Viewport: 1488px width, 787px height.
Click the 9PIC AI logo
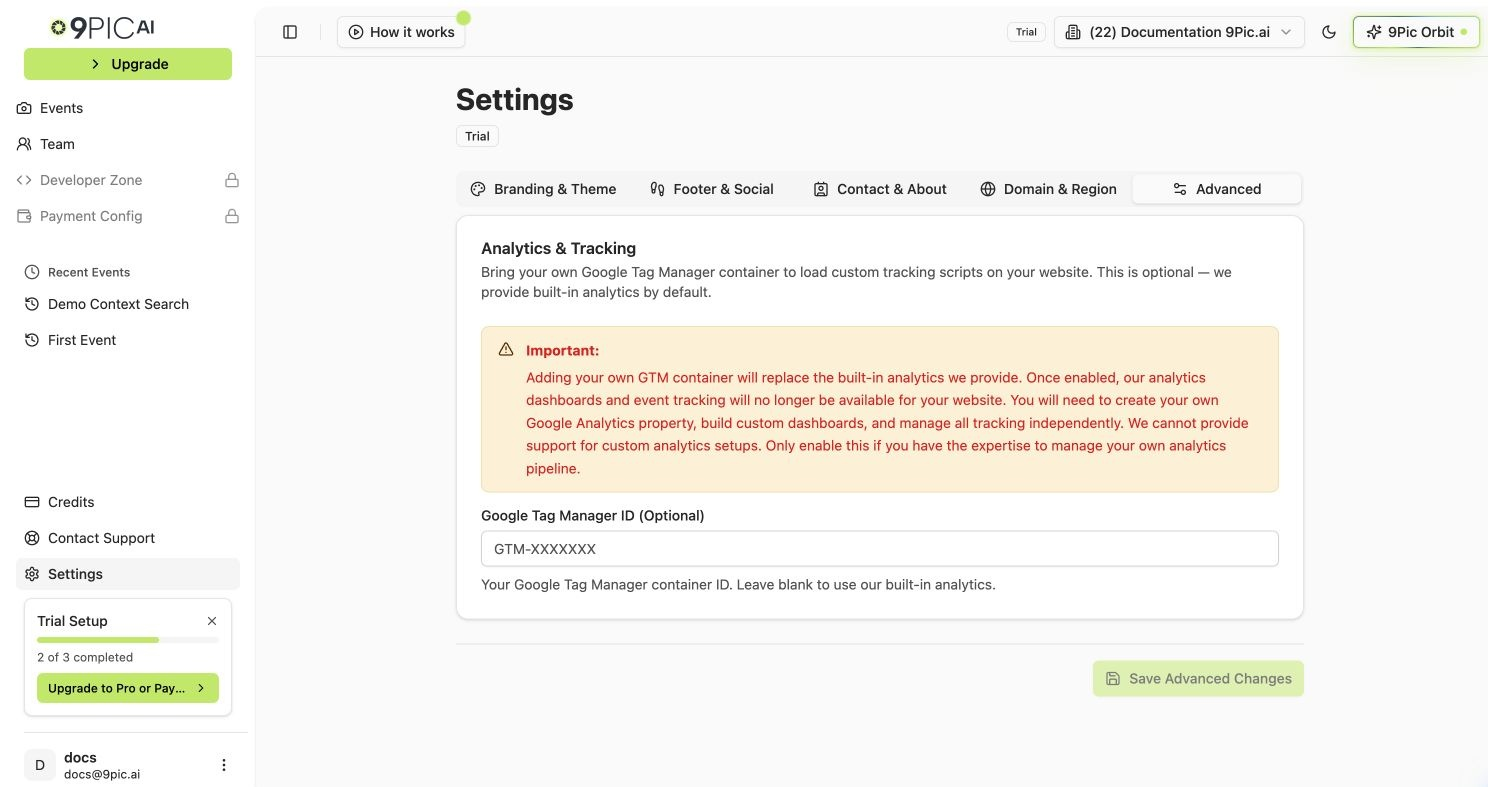point(103,28)
